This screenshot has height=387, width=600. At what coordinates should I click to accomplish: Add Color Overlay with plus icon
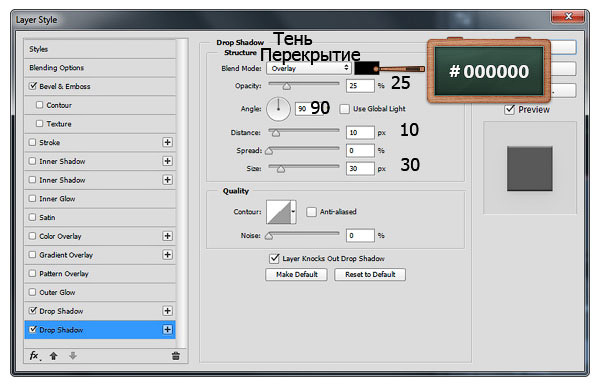pyautogui.click(x=167, y=236)
